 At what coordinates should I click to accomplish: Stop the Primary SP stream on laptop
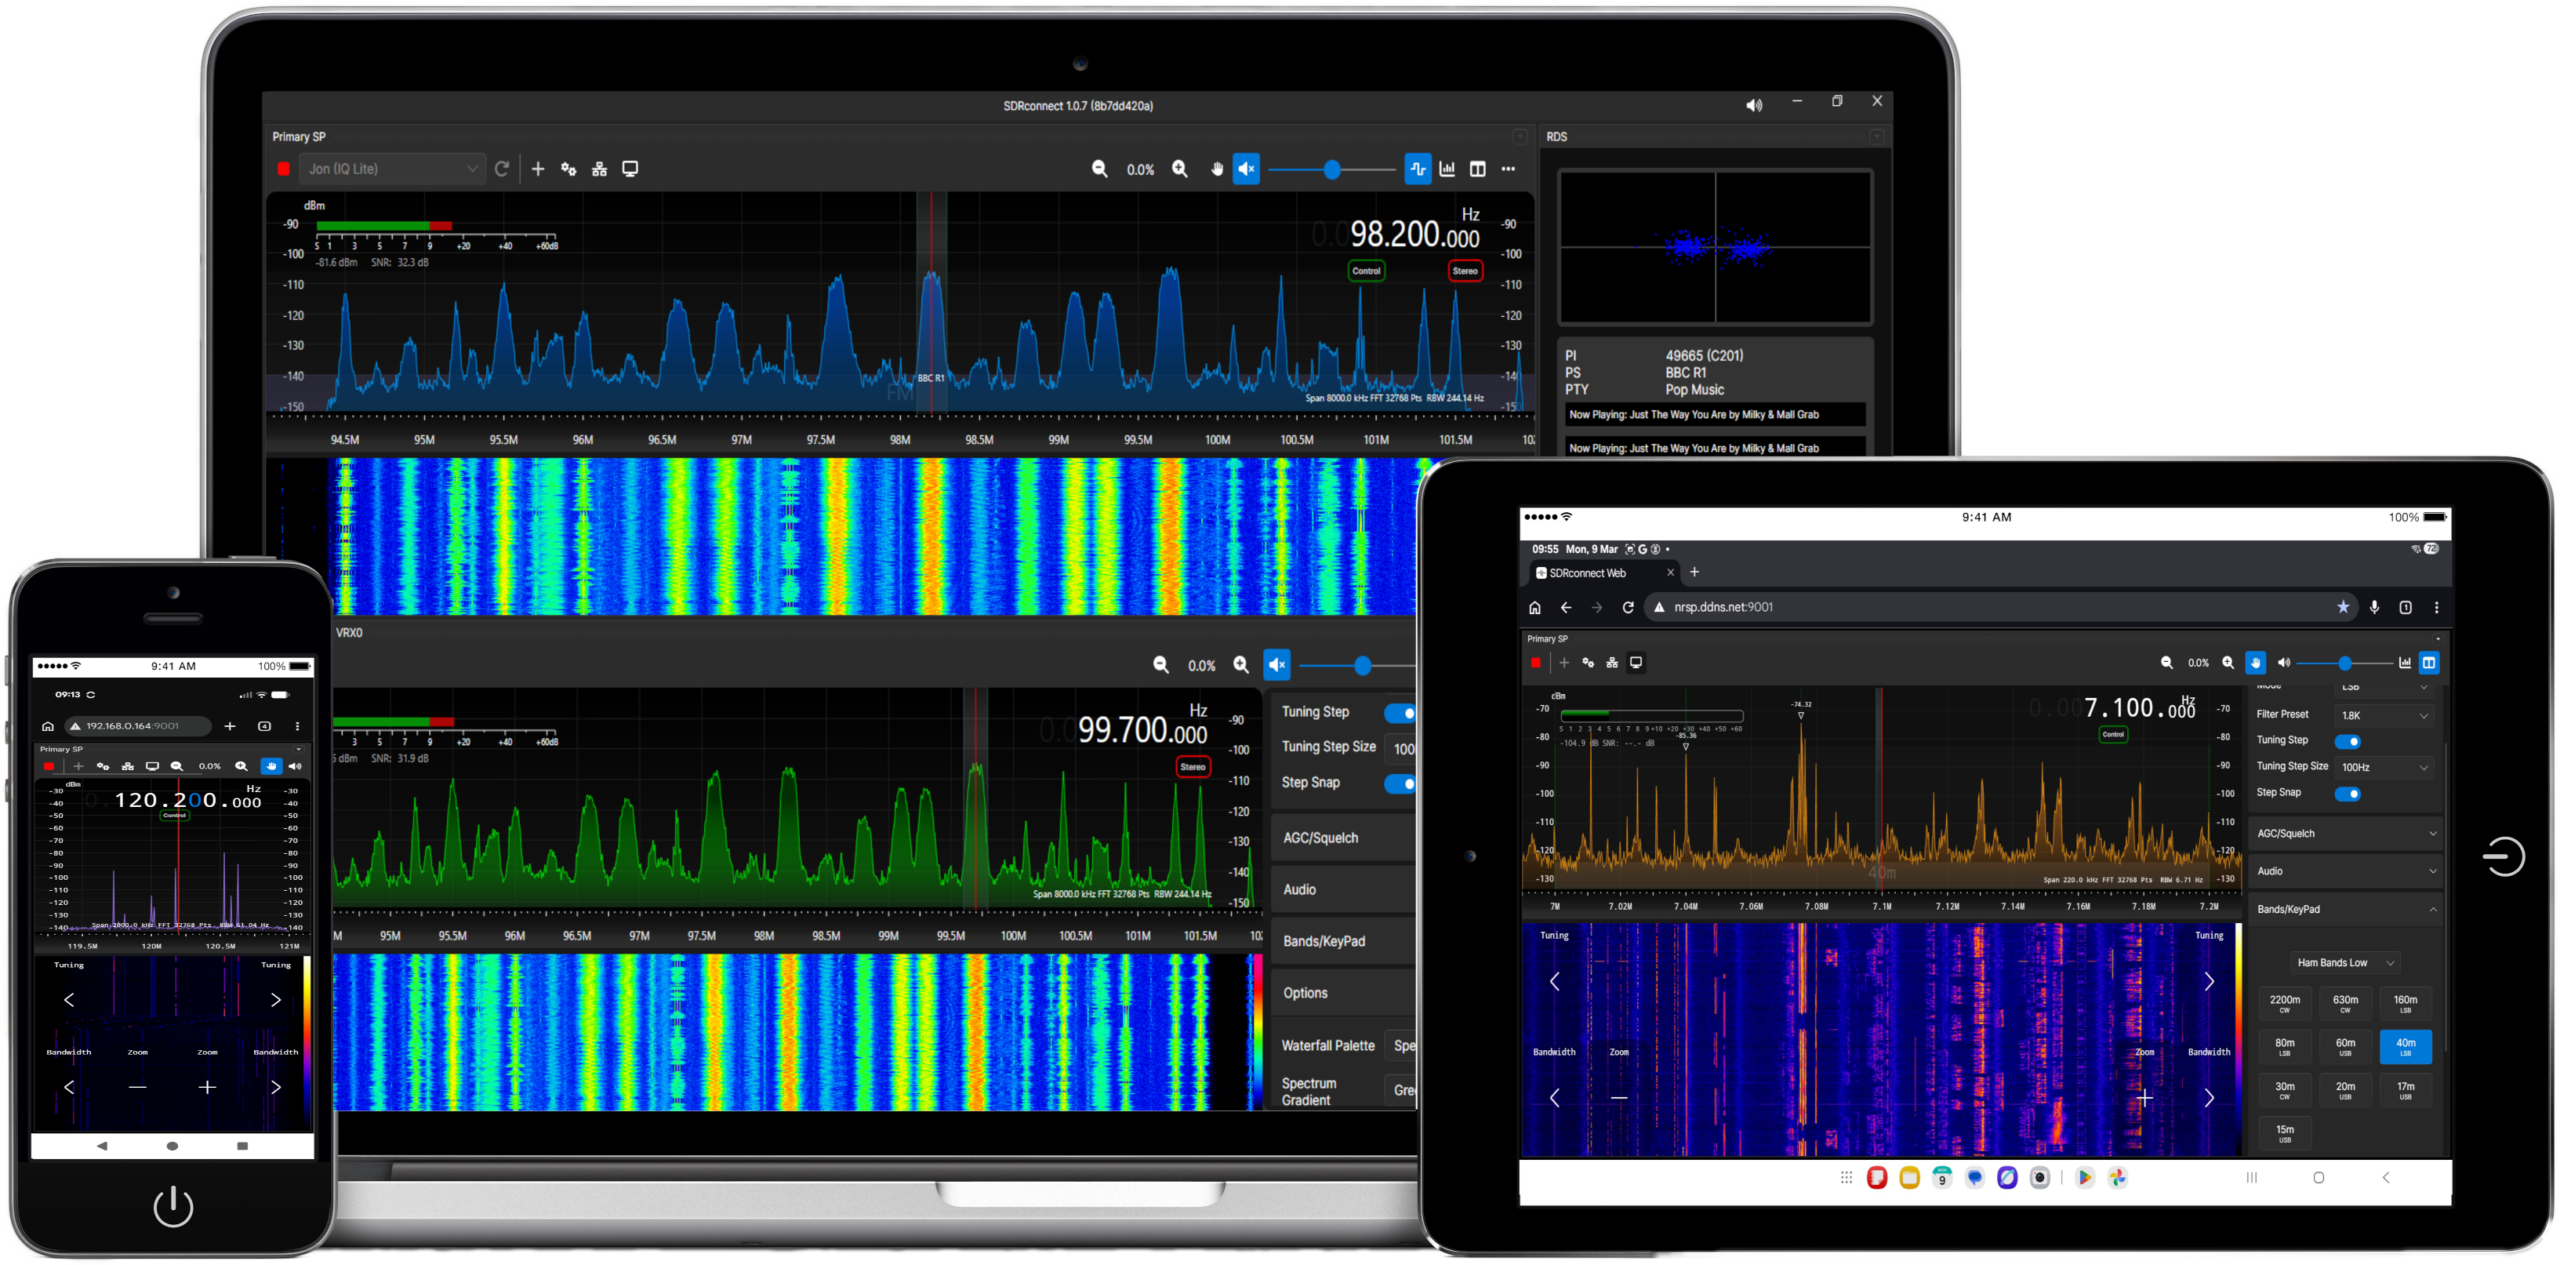point(283,169)
